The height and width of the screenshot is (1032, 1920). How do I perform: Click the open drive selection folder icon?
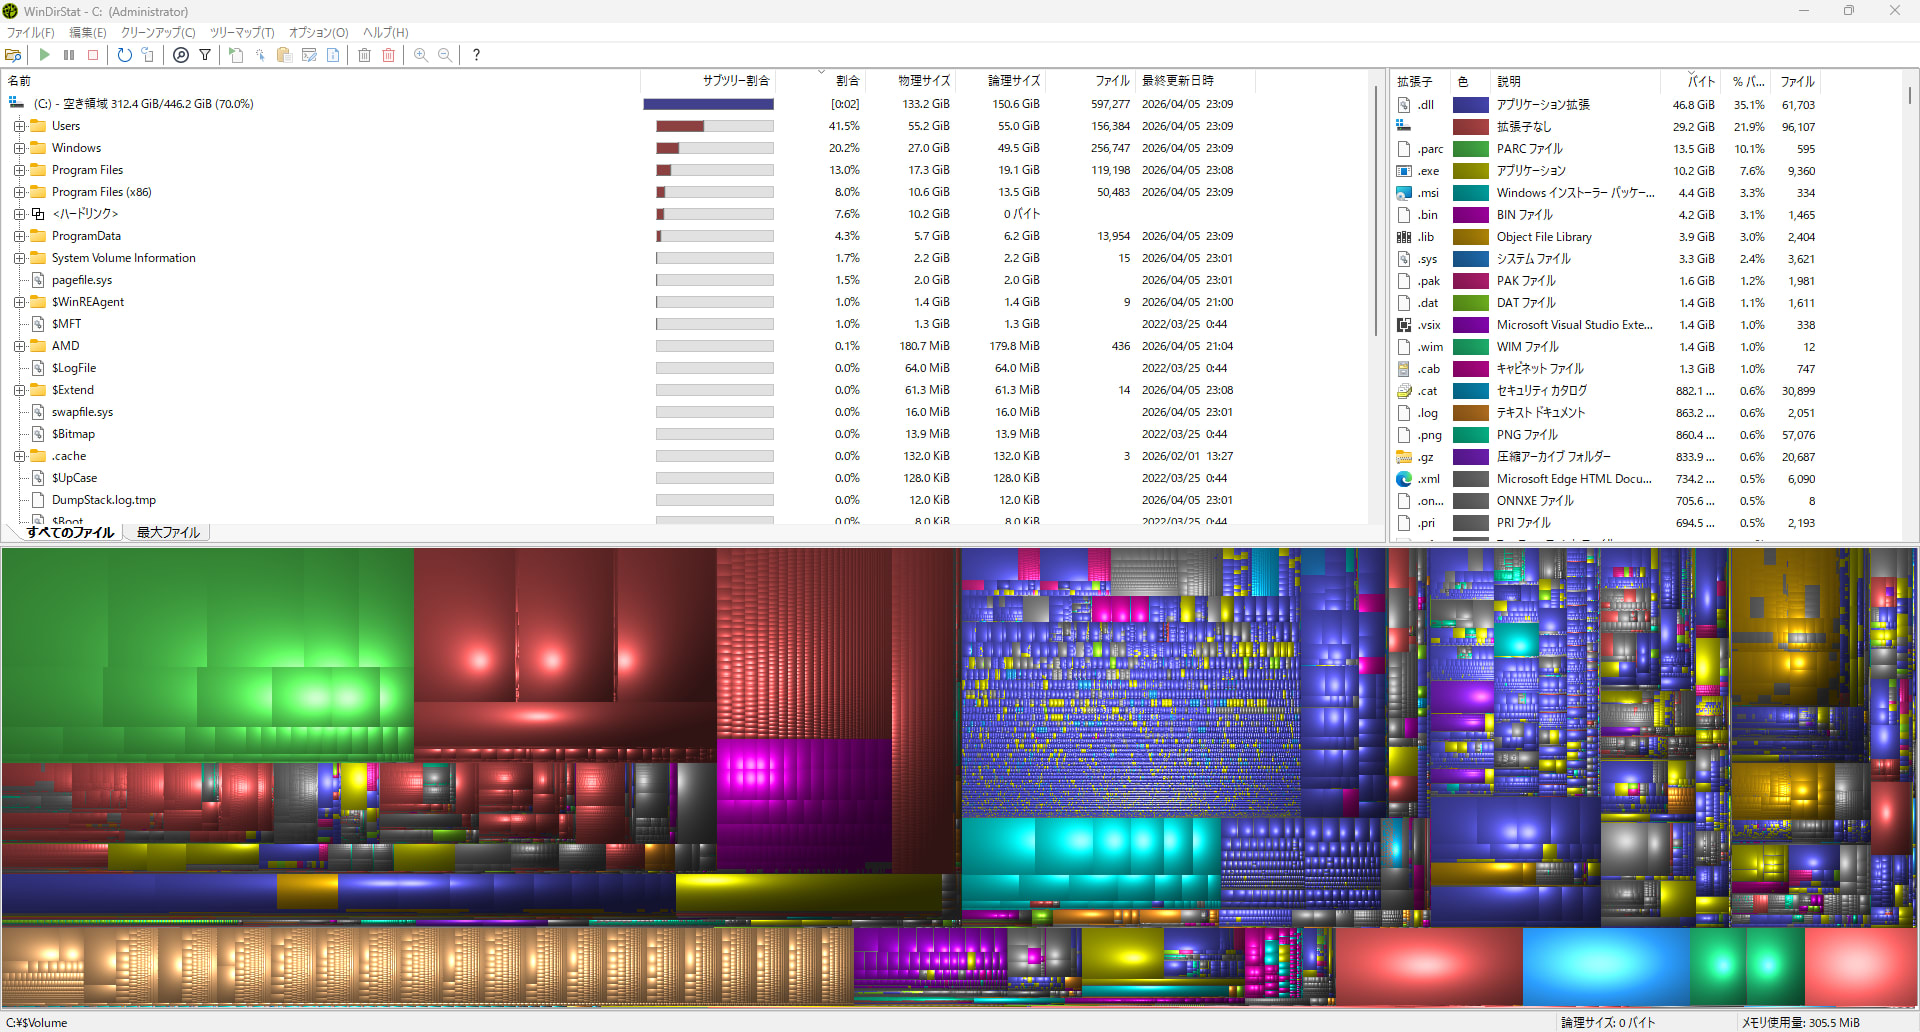coord(13,55)
